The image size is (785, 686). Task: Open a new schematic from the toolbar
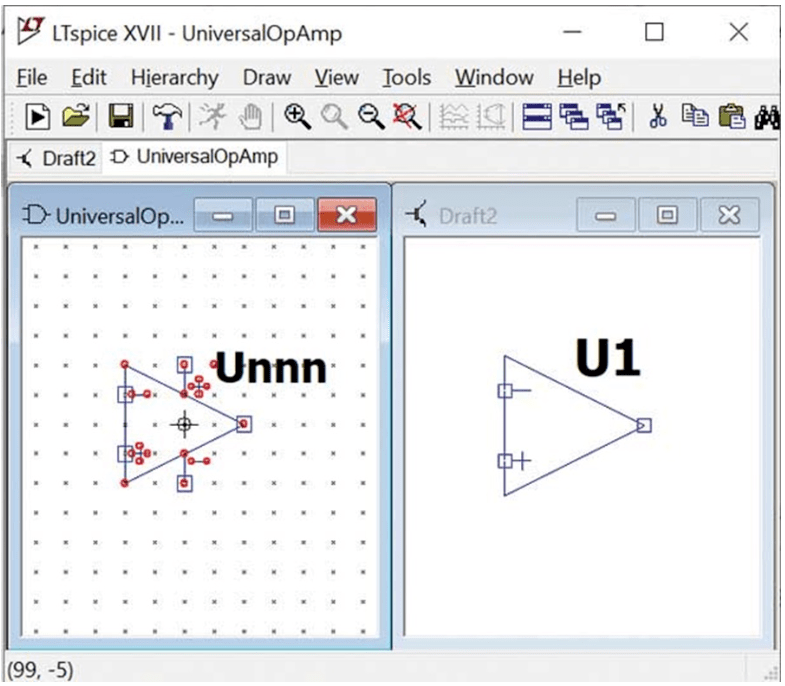[38, 117]
